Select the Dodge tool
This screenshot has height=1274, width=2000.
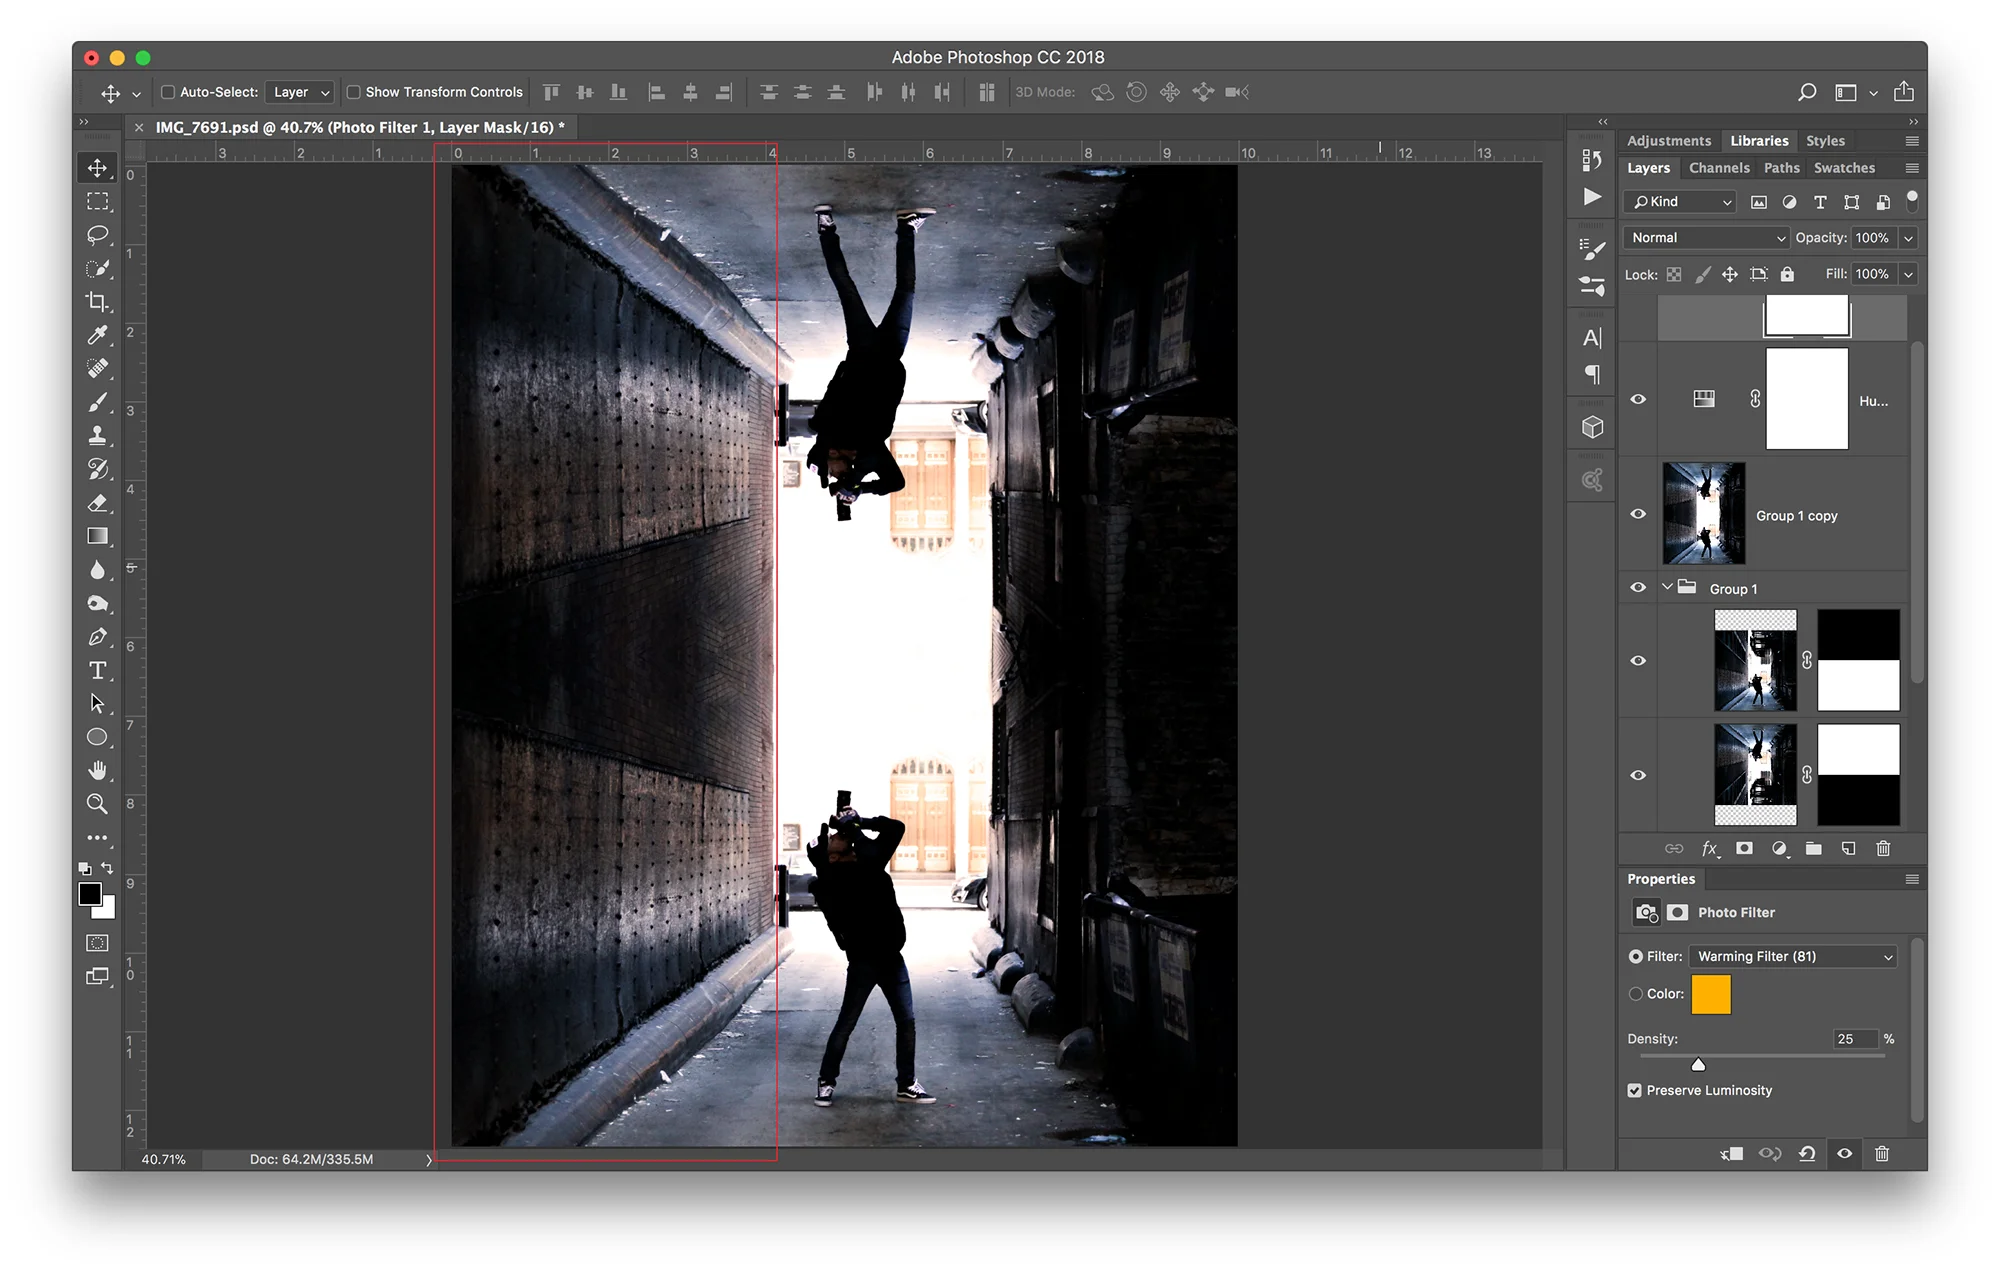point(97,603)
